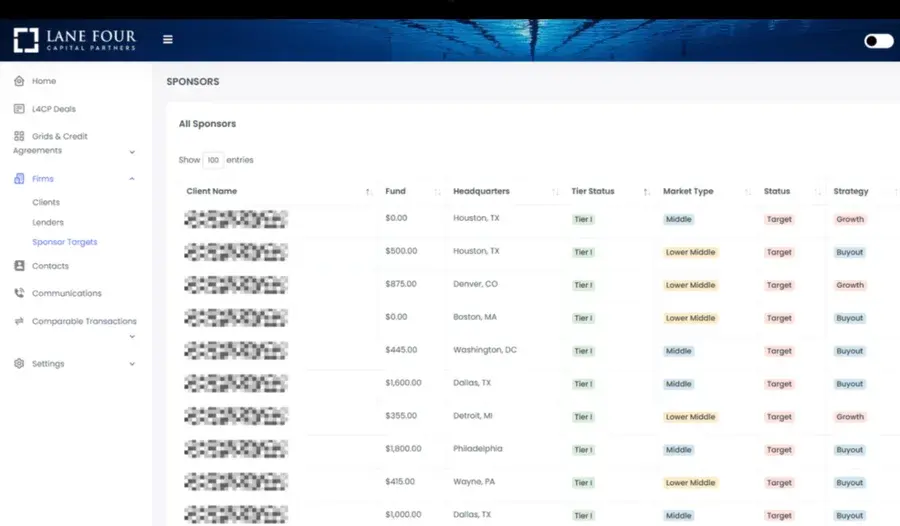The width and height of the screenshot is (900, 526).
Task: Sort by the Fund column arrows
Action: [x=437, y=192]
